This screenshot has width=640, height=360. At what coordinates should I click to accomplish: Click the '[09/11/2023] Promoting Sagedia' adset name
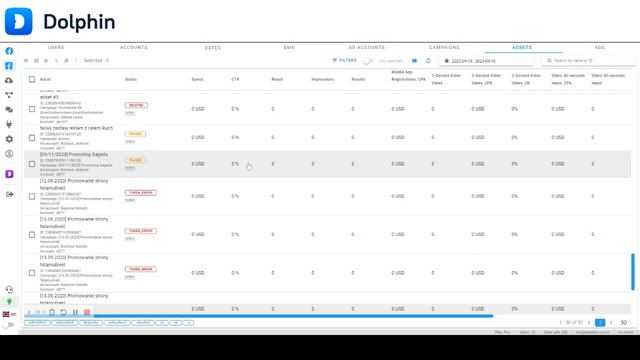click(74, 155)
